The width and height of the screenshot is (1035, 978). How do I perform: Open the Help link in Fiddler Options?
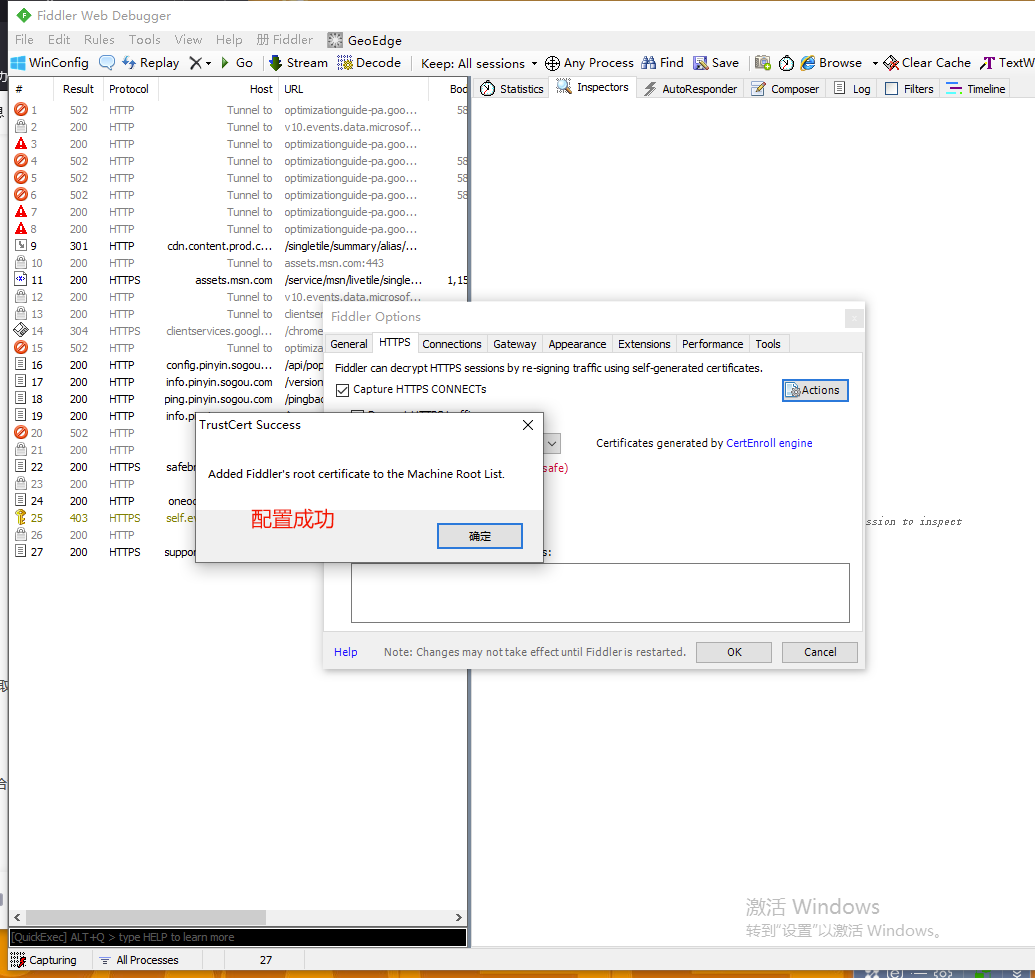(345, 652)
